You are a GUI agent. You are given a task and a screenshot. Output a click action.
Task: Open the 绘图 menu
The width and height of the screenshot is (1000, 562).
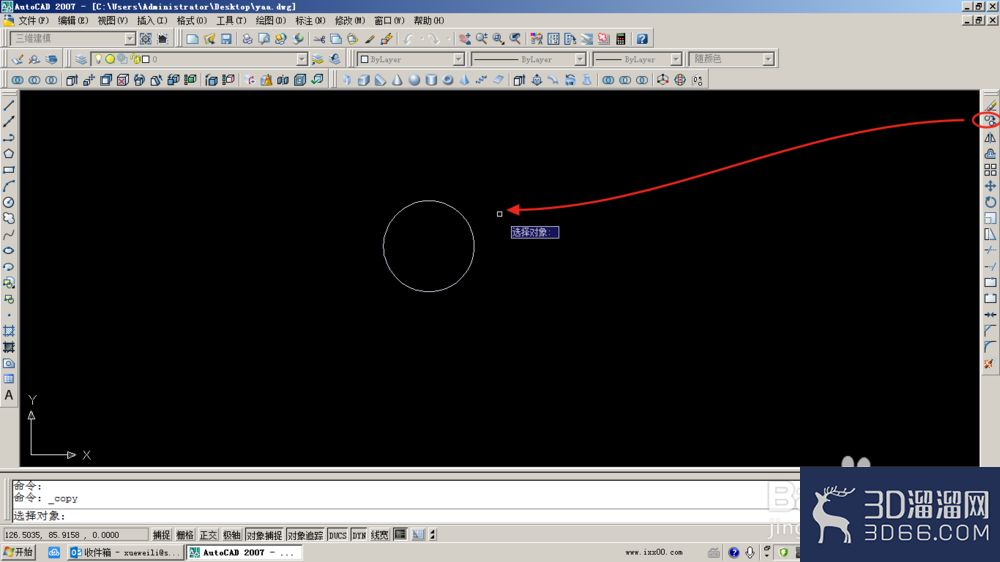pos(270,21)
